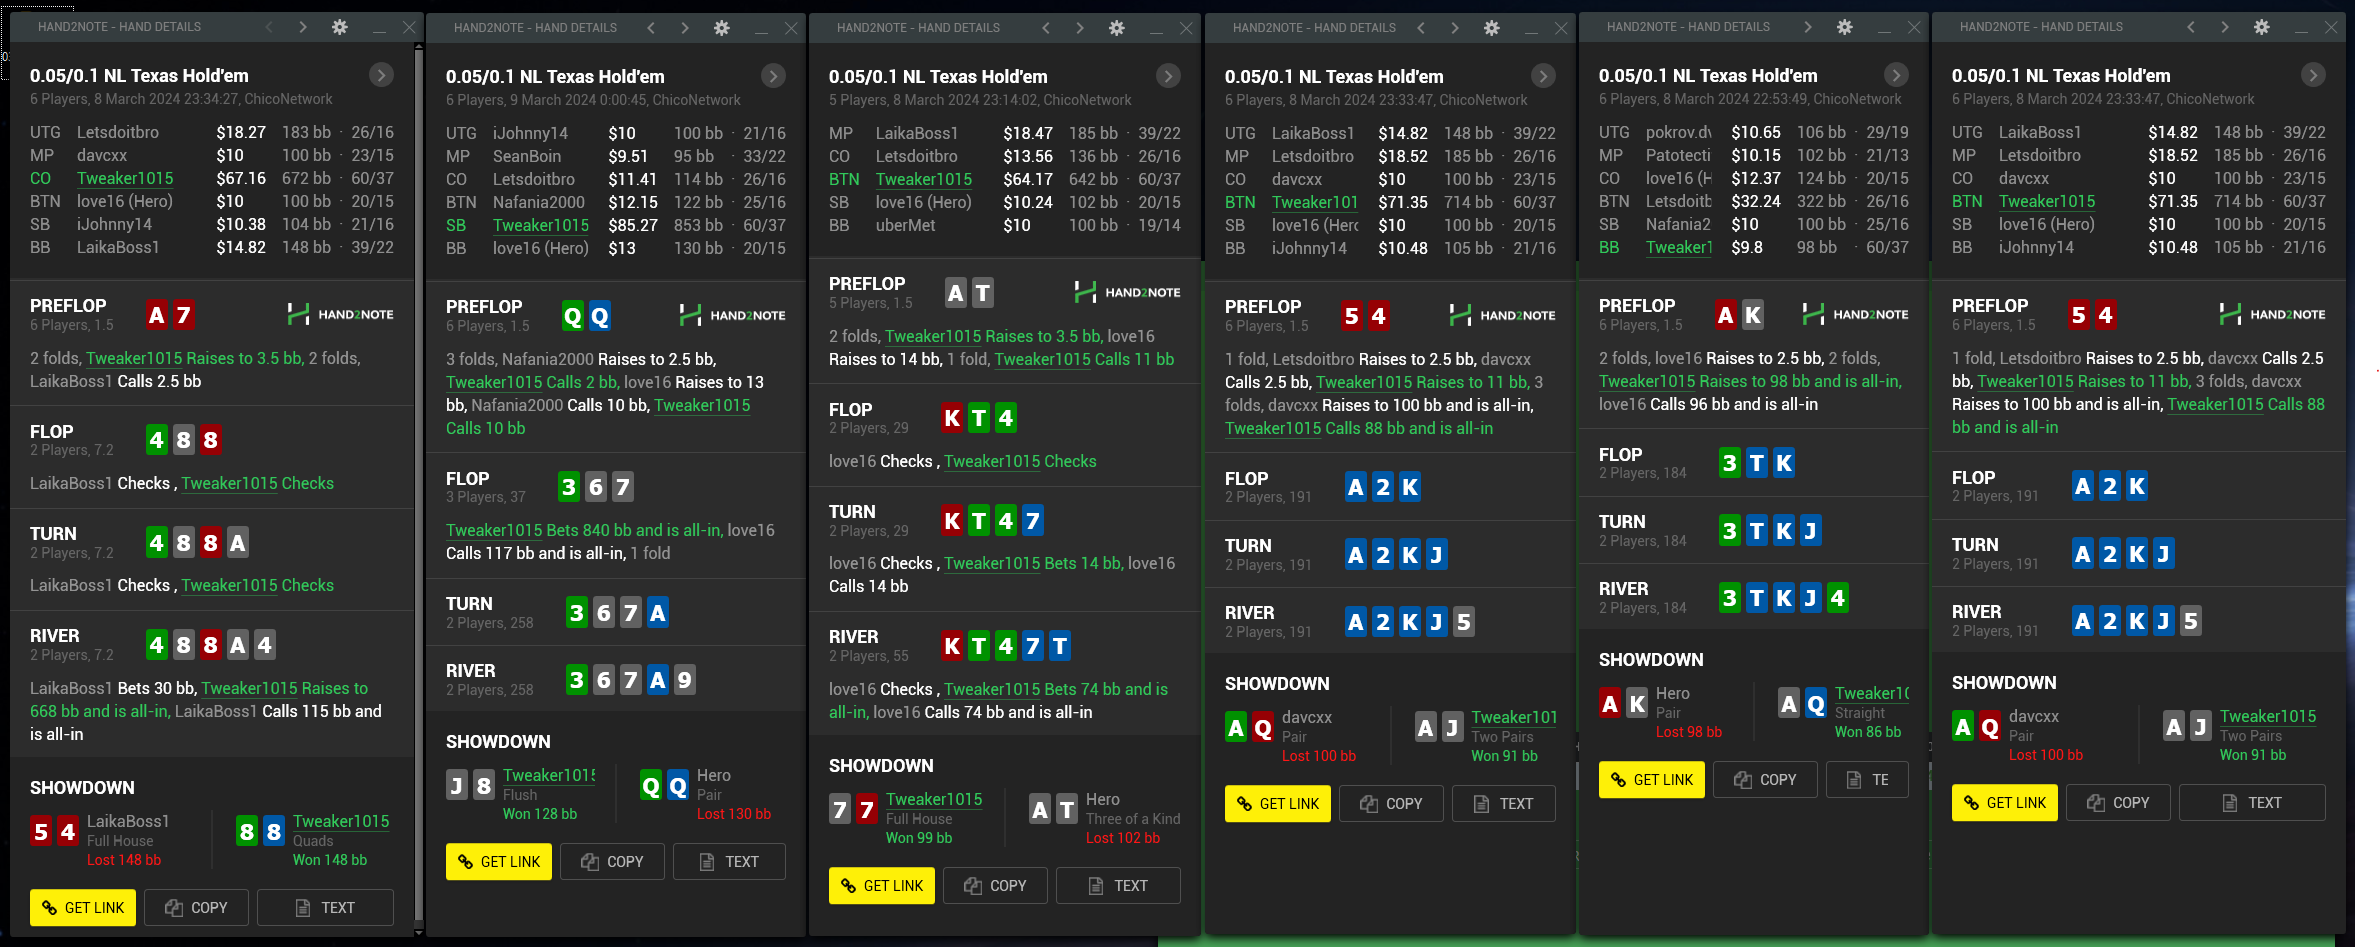The image size is (2380, 947).
Task: Open settings gear in the 23:34:27 hand window
Action: pos(340,27)
